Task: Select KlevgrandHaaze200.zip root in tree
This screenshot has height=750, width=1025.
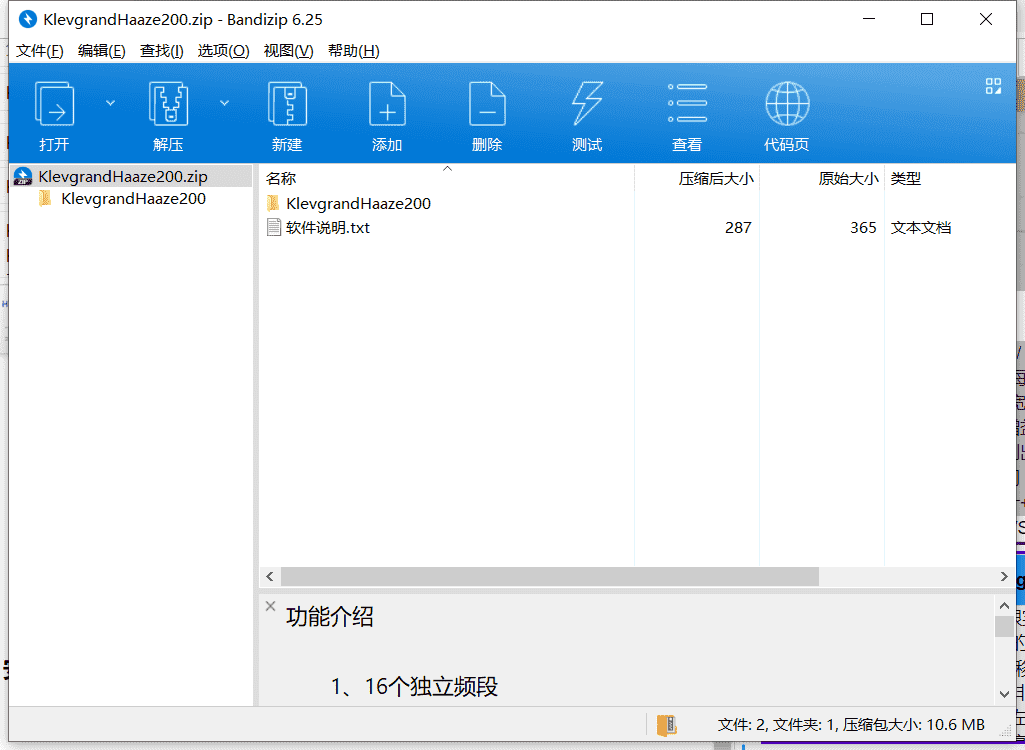Action: [x=123, y=177]
